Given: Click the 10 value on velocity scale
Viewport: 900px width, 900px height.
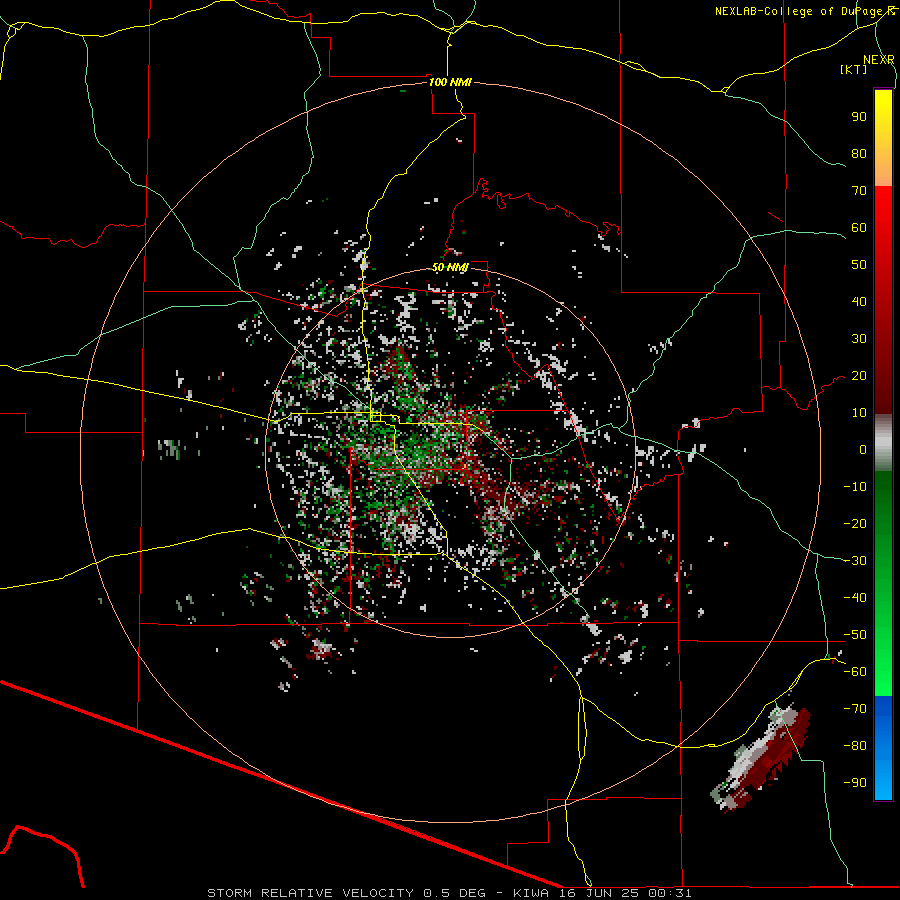Looking at the screenshot, I should 859,413.
